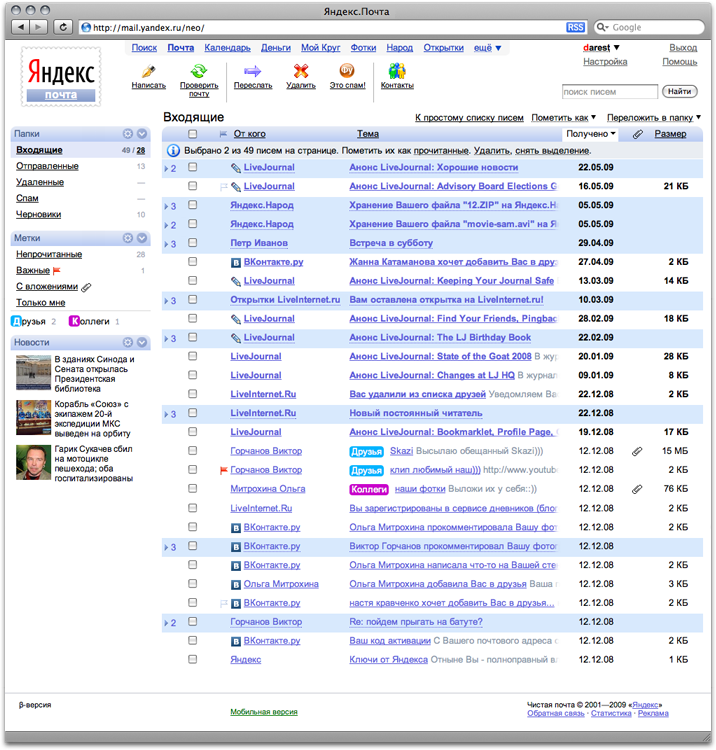Click the RSS badge in address bar
This screenshot has height=750, width=716.
click(576, 27)
